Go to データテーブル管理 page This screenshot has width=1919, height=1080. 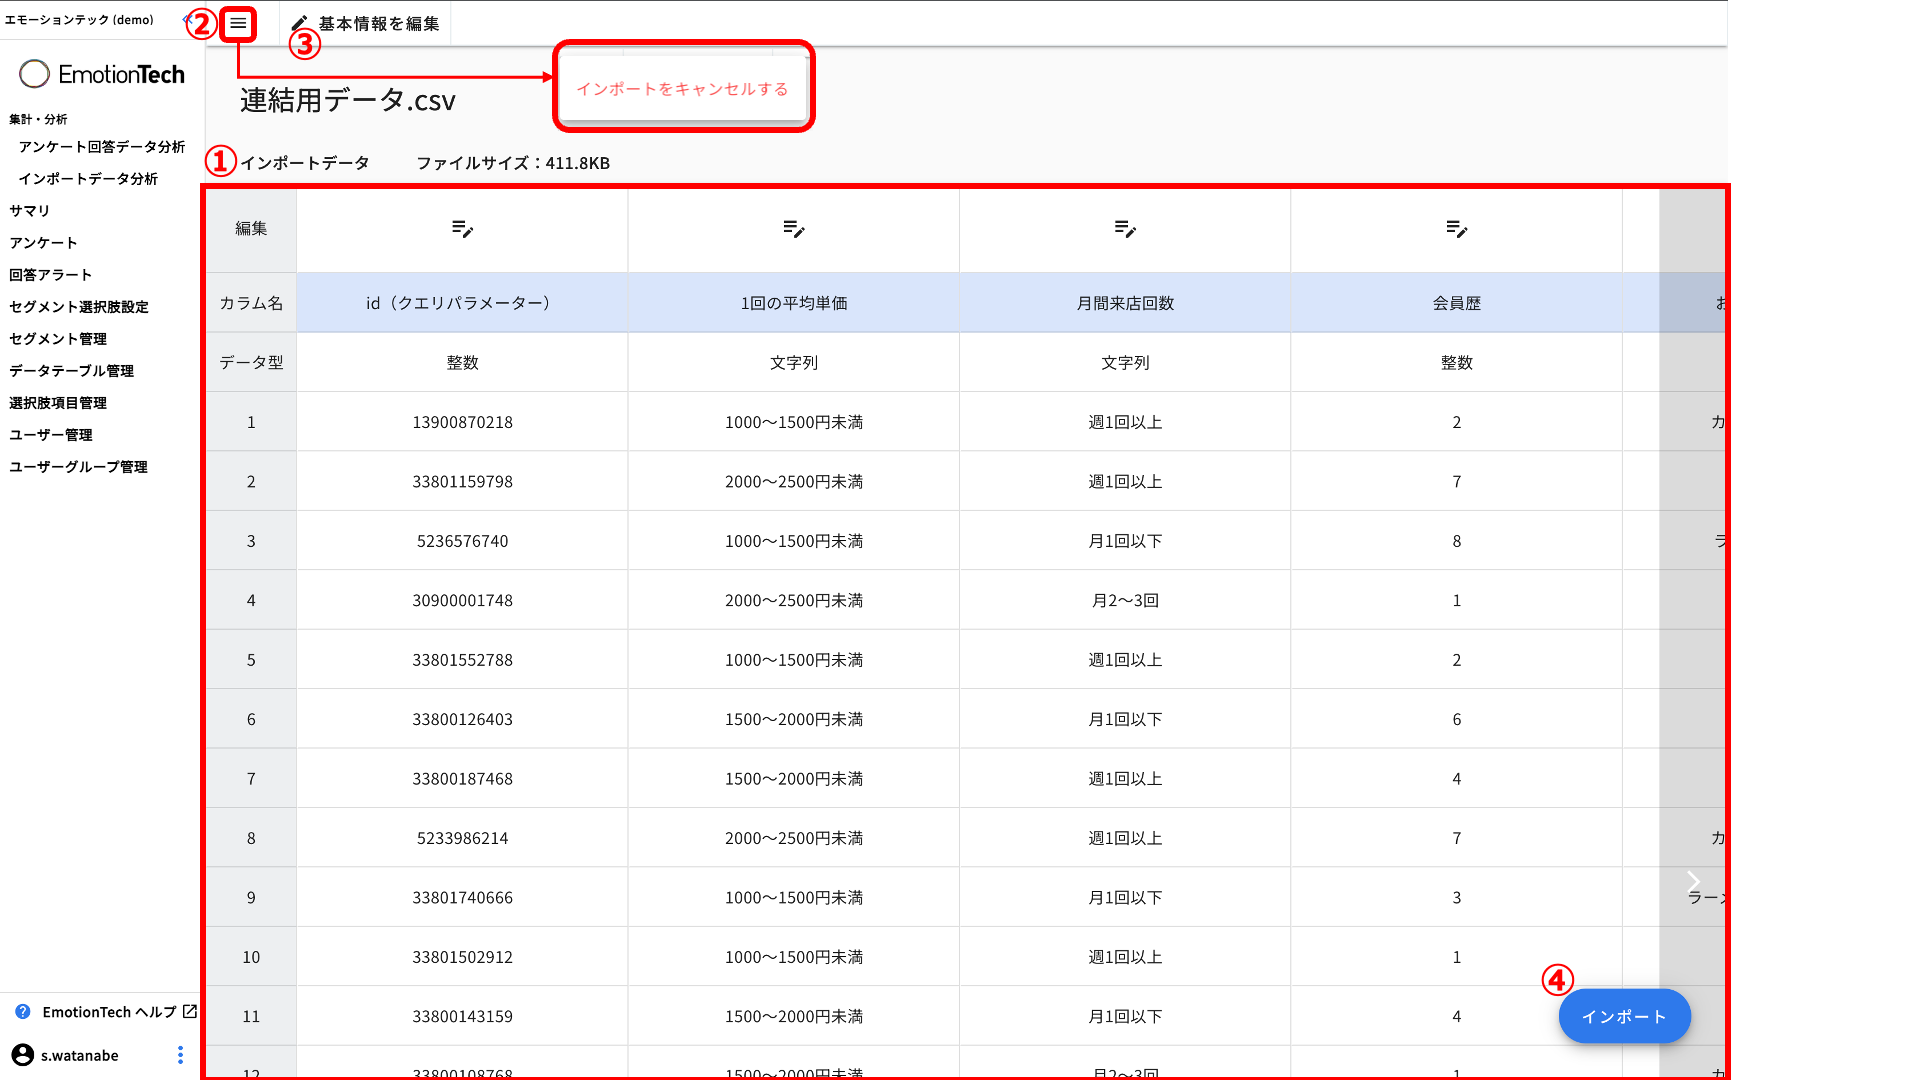point(71,371)
